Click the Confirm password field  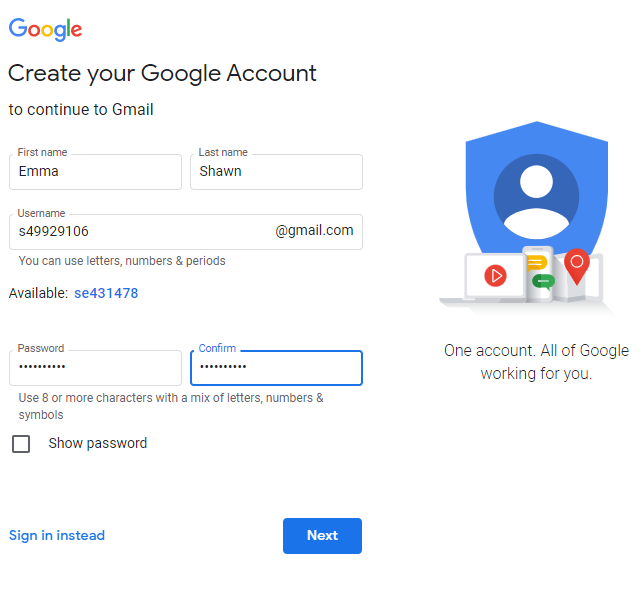276,368
